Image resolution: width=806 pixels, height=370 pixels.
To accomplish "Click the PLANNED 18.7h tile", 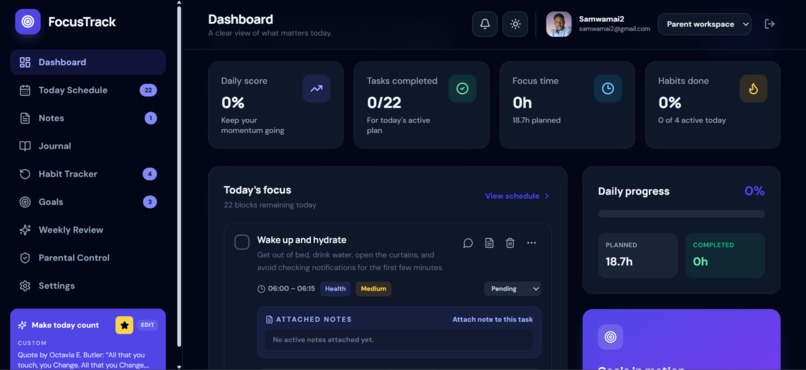I will coord(637,255).
